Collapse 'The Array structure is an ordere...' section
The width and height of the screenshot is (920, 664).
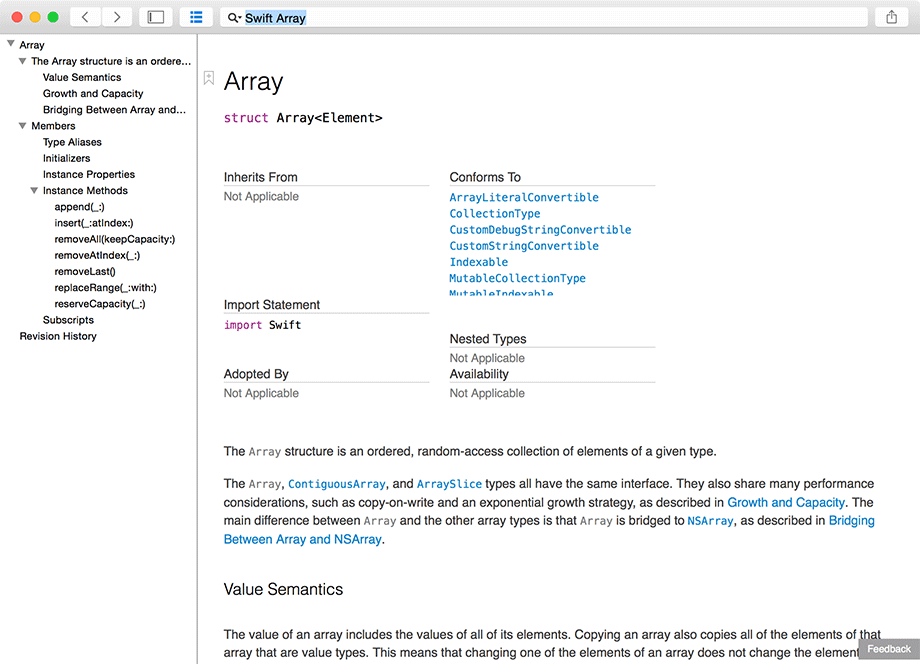22,60
